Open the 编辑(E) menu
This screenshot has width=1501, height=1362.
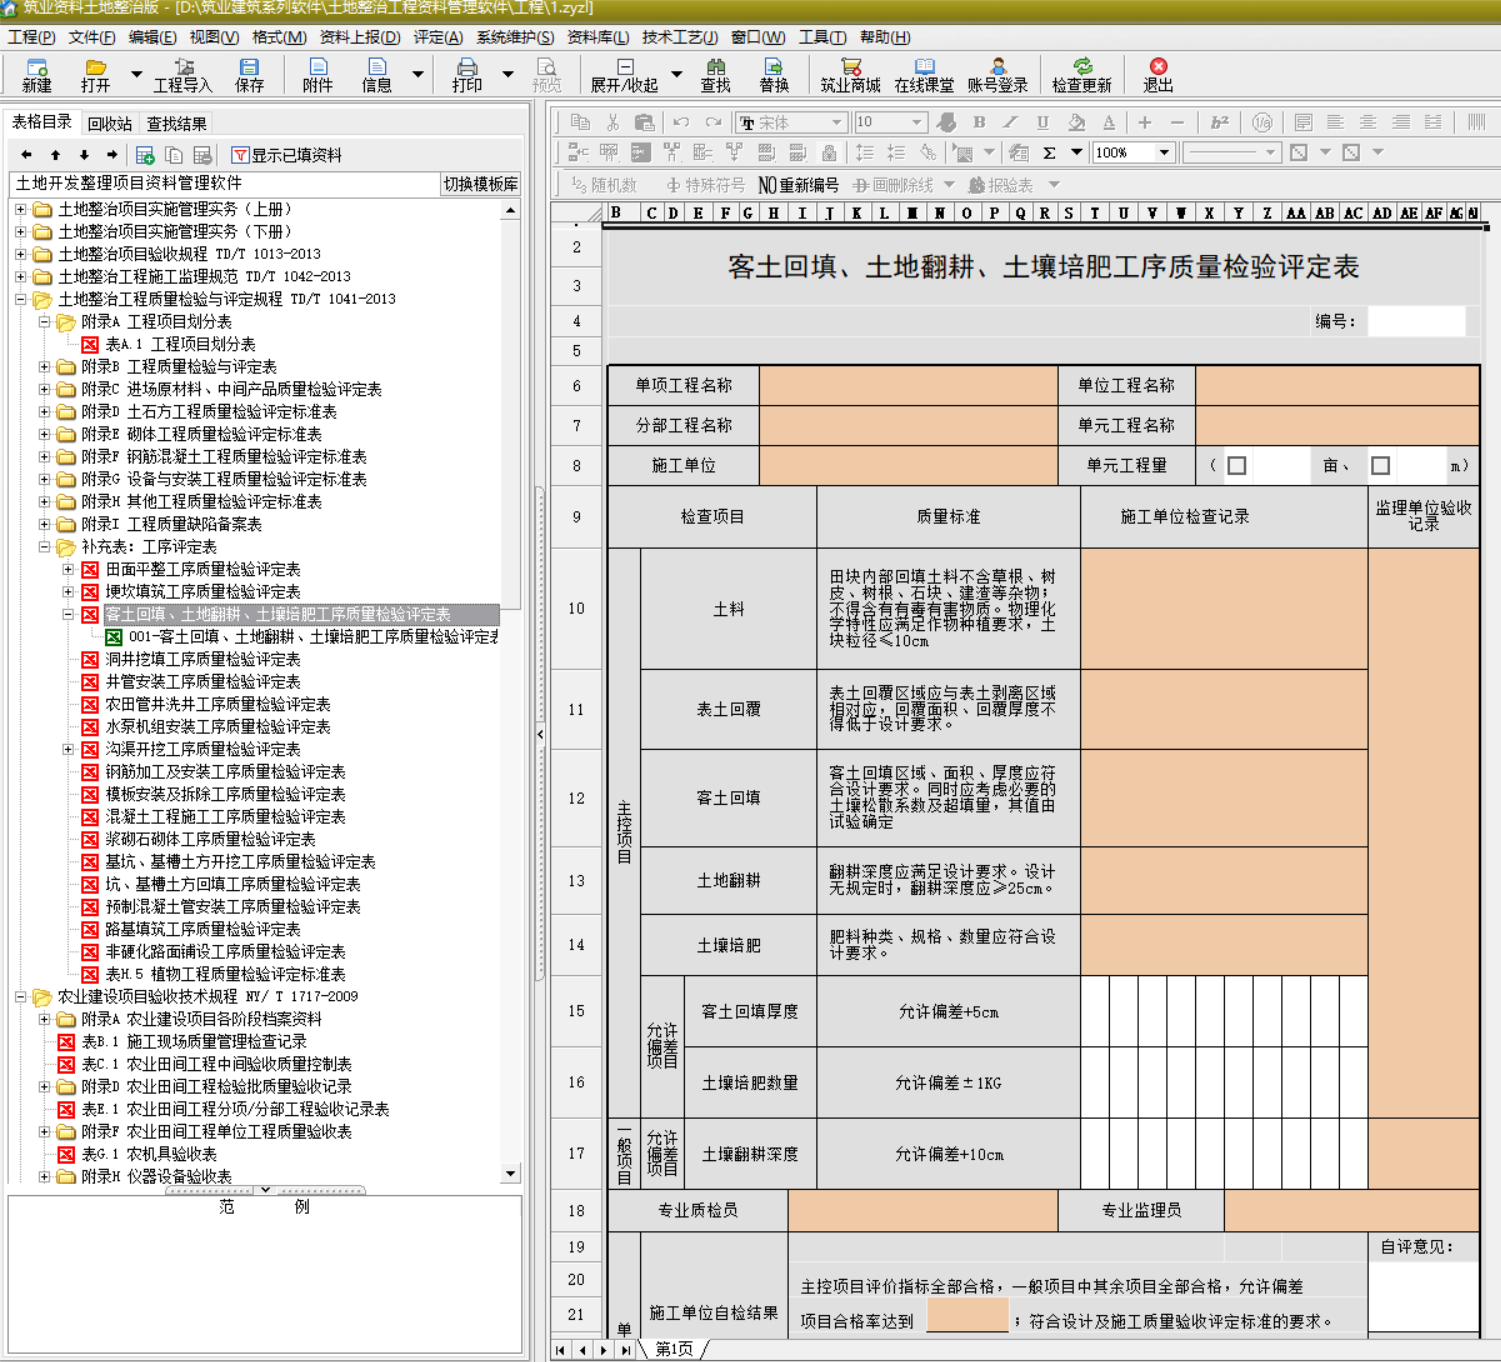(152, 37)
